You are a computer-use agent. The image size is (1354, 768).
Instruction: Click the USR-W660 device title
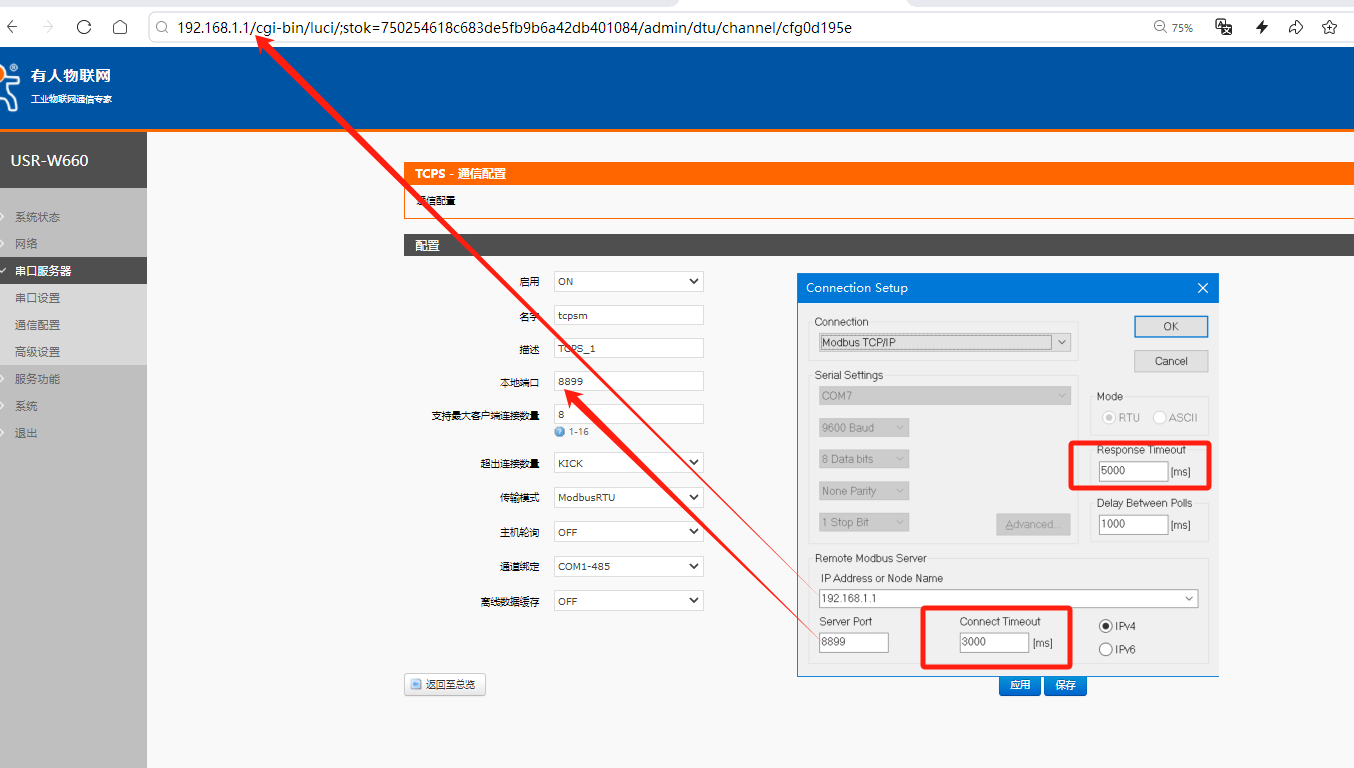pyautogui.click(x=50, y=160)
